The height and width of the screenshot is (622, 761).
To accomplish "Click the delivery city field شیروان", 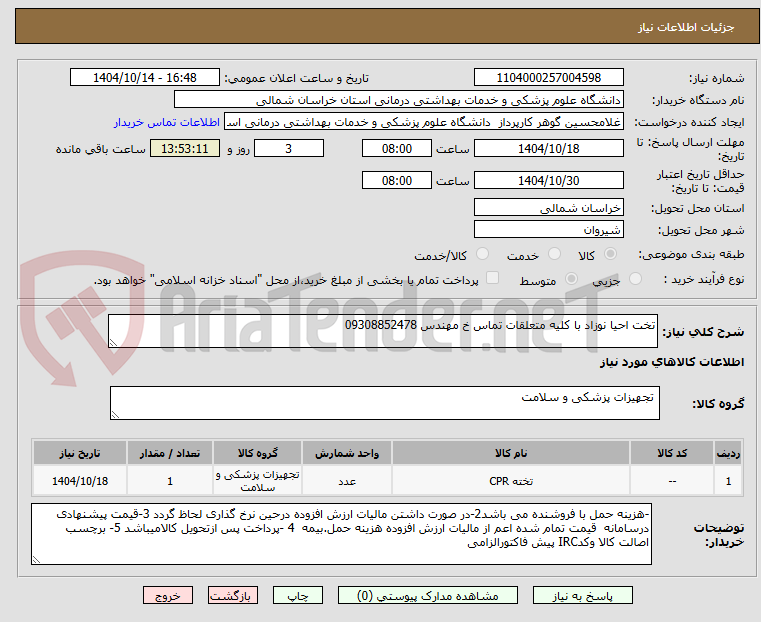I will coord(548,229).
